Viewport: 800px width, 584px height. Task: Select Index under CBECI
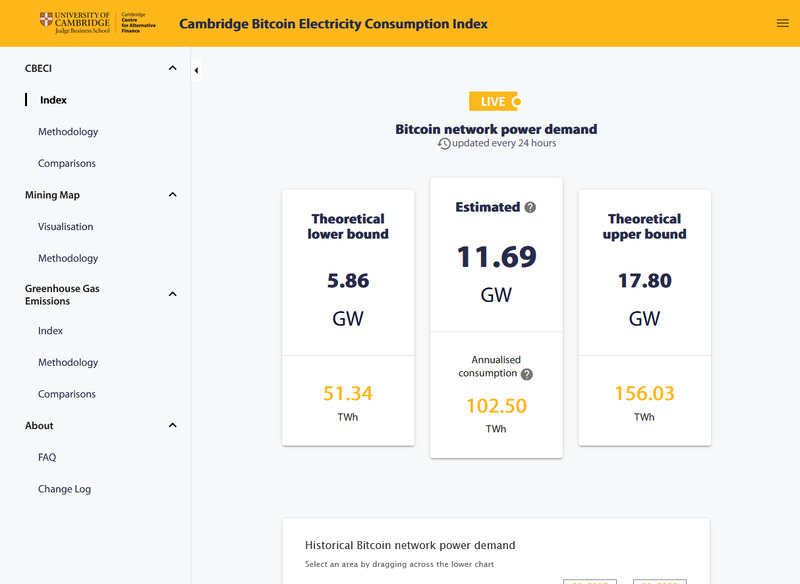(x=53, y=100)
